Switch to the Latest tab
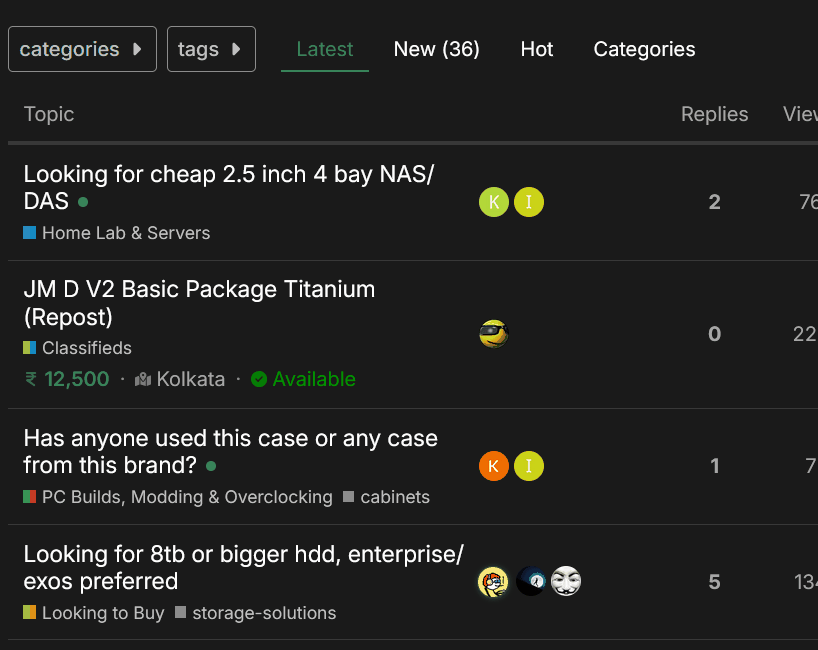 [x=325, y=49]
